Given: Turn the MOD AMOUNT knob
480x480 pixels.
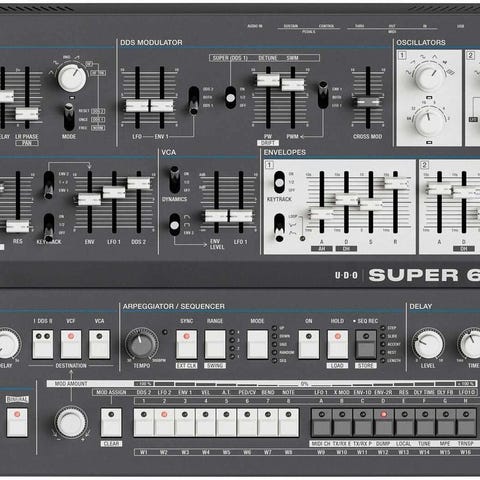Looking at the screenshot, I should 71,423.
